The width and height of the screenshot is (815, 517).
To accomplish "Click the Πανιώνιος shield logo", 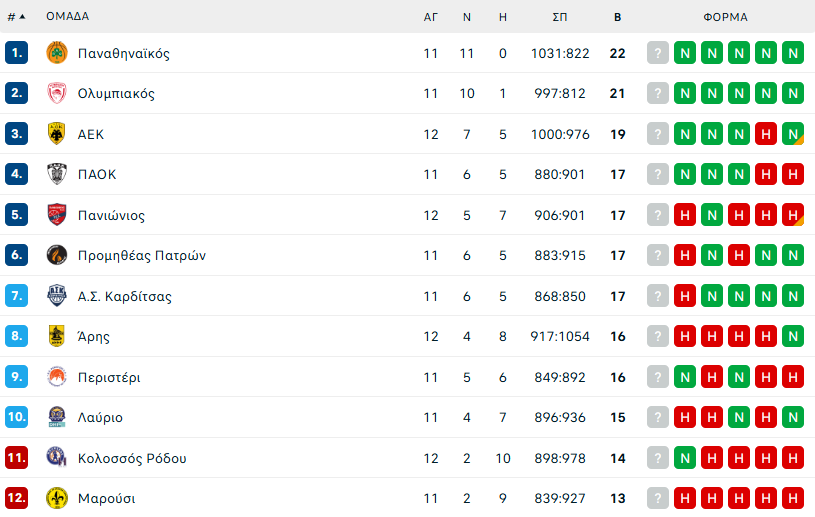I will click(57, 215).
